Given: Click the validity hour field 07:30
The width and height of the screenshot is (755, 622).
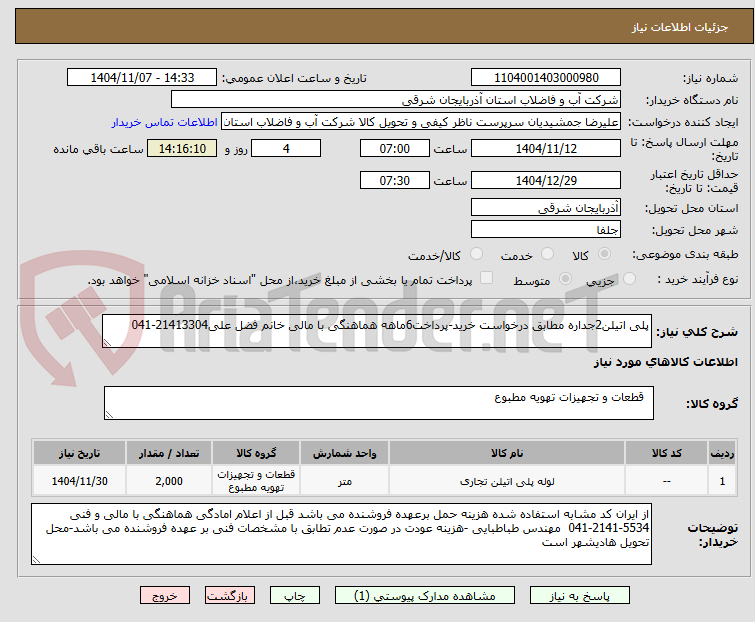Looking at the screenshot, I should point(395,181).
